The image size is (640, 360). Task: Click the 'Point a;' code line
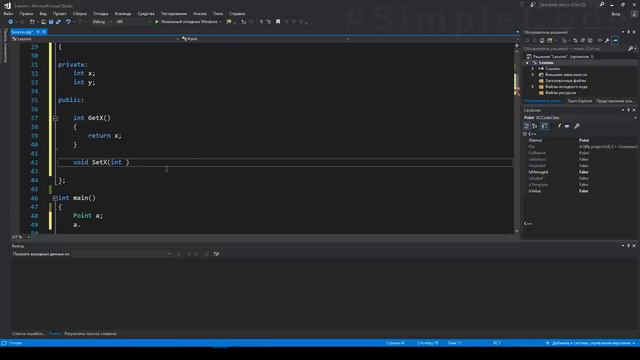[x=88, y=216]
